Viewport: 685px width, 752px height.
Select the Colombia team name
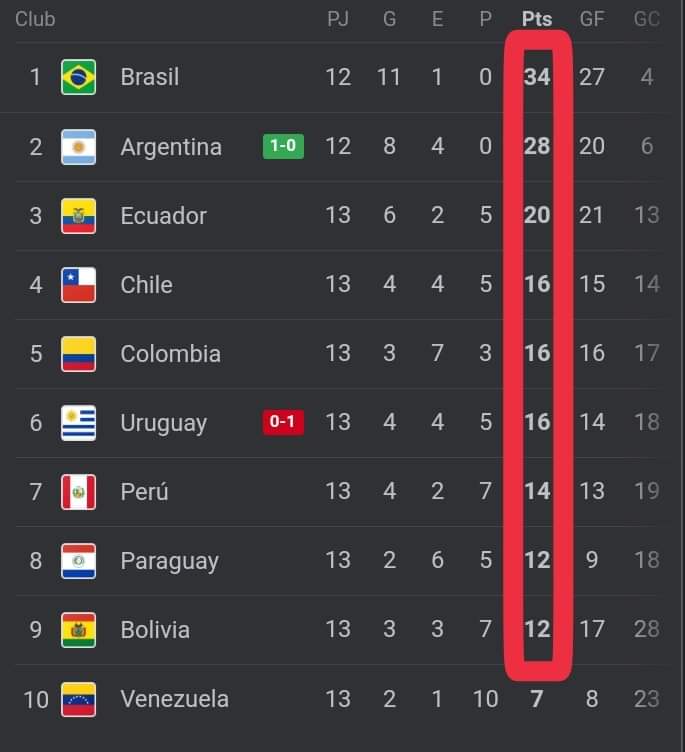pyautogui.click(x=170, y=353)
